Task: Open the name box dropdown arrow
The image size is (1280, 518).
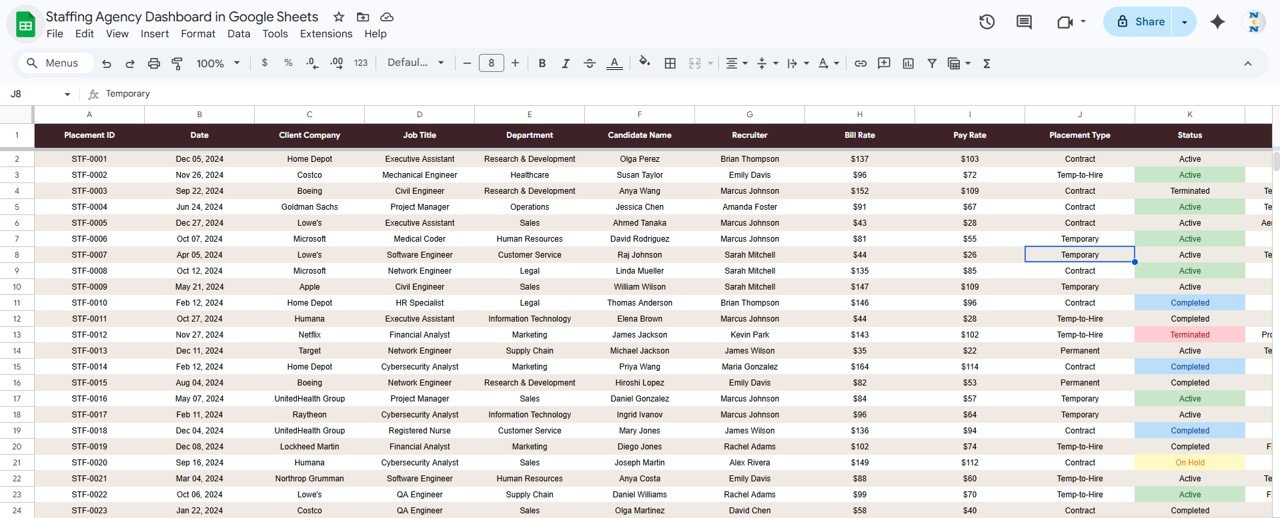Action: click(x=67, y=94)
